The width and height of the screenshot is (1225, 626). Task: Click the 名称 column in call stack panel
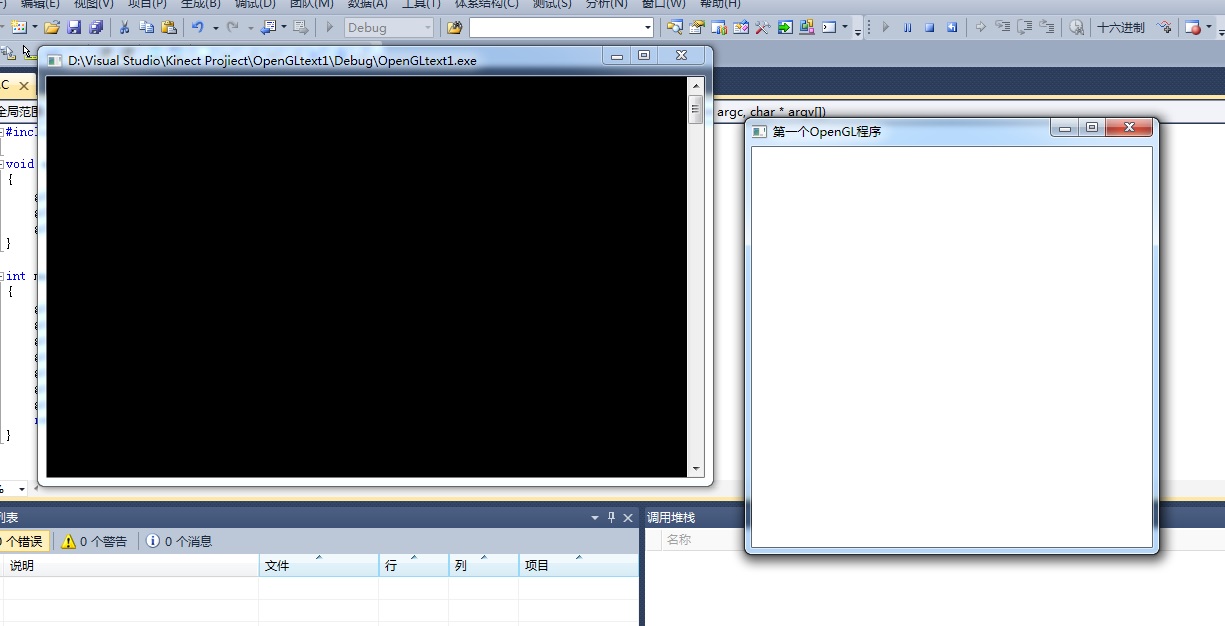coord(679,539)
